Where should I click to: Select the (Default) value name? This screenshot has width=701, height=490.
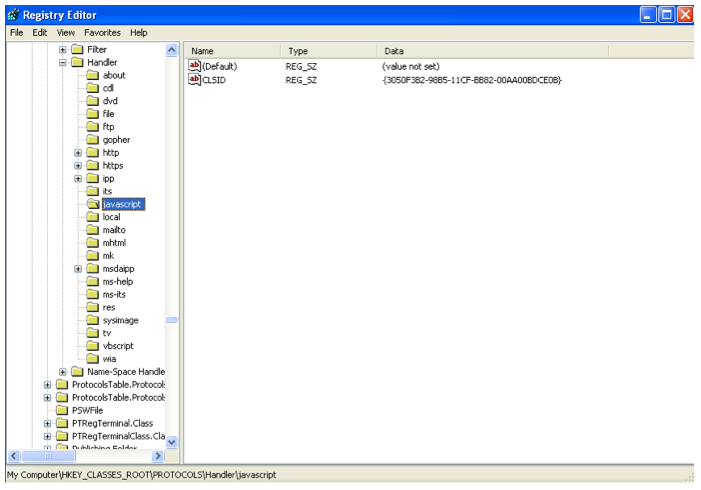(x=219, y=67)
